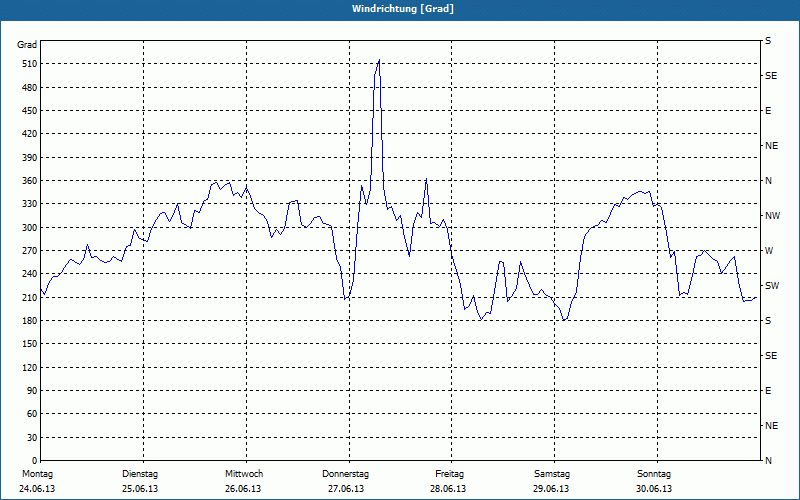This screenshot has height=500, width=800.
Task: Select the S compass label at the 180 gridline
Action: (768, 321)
